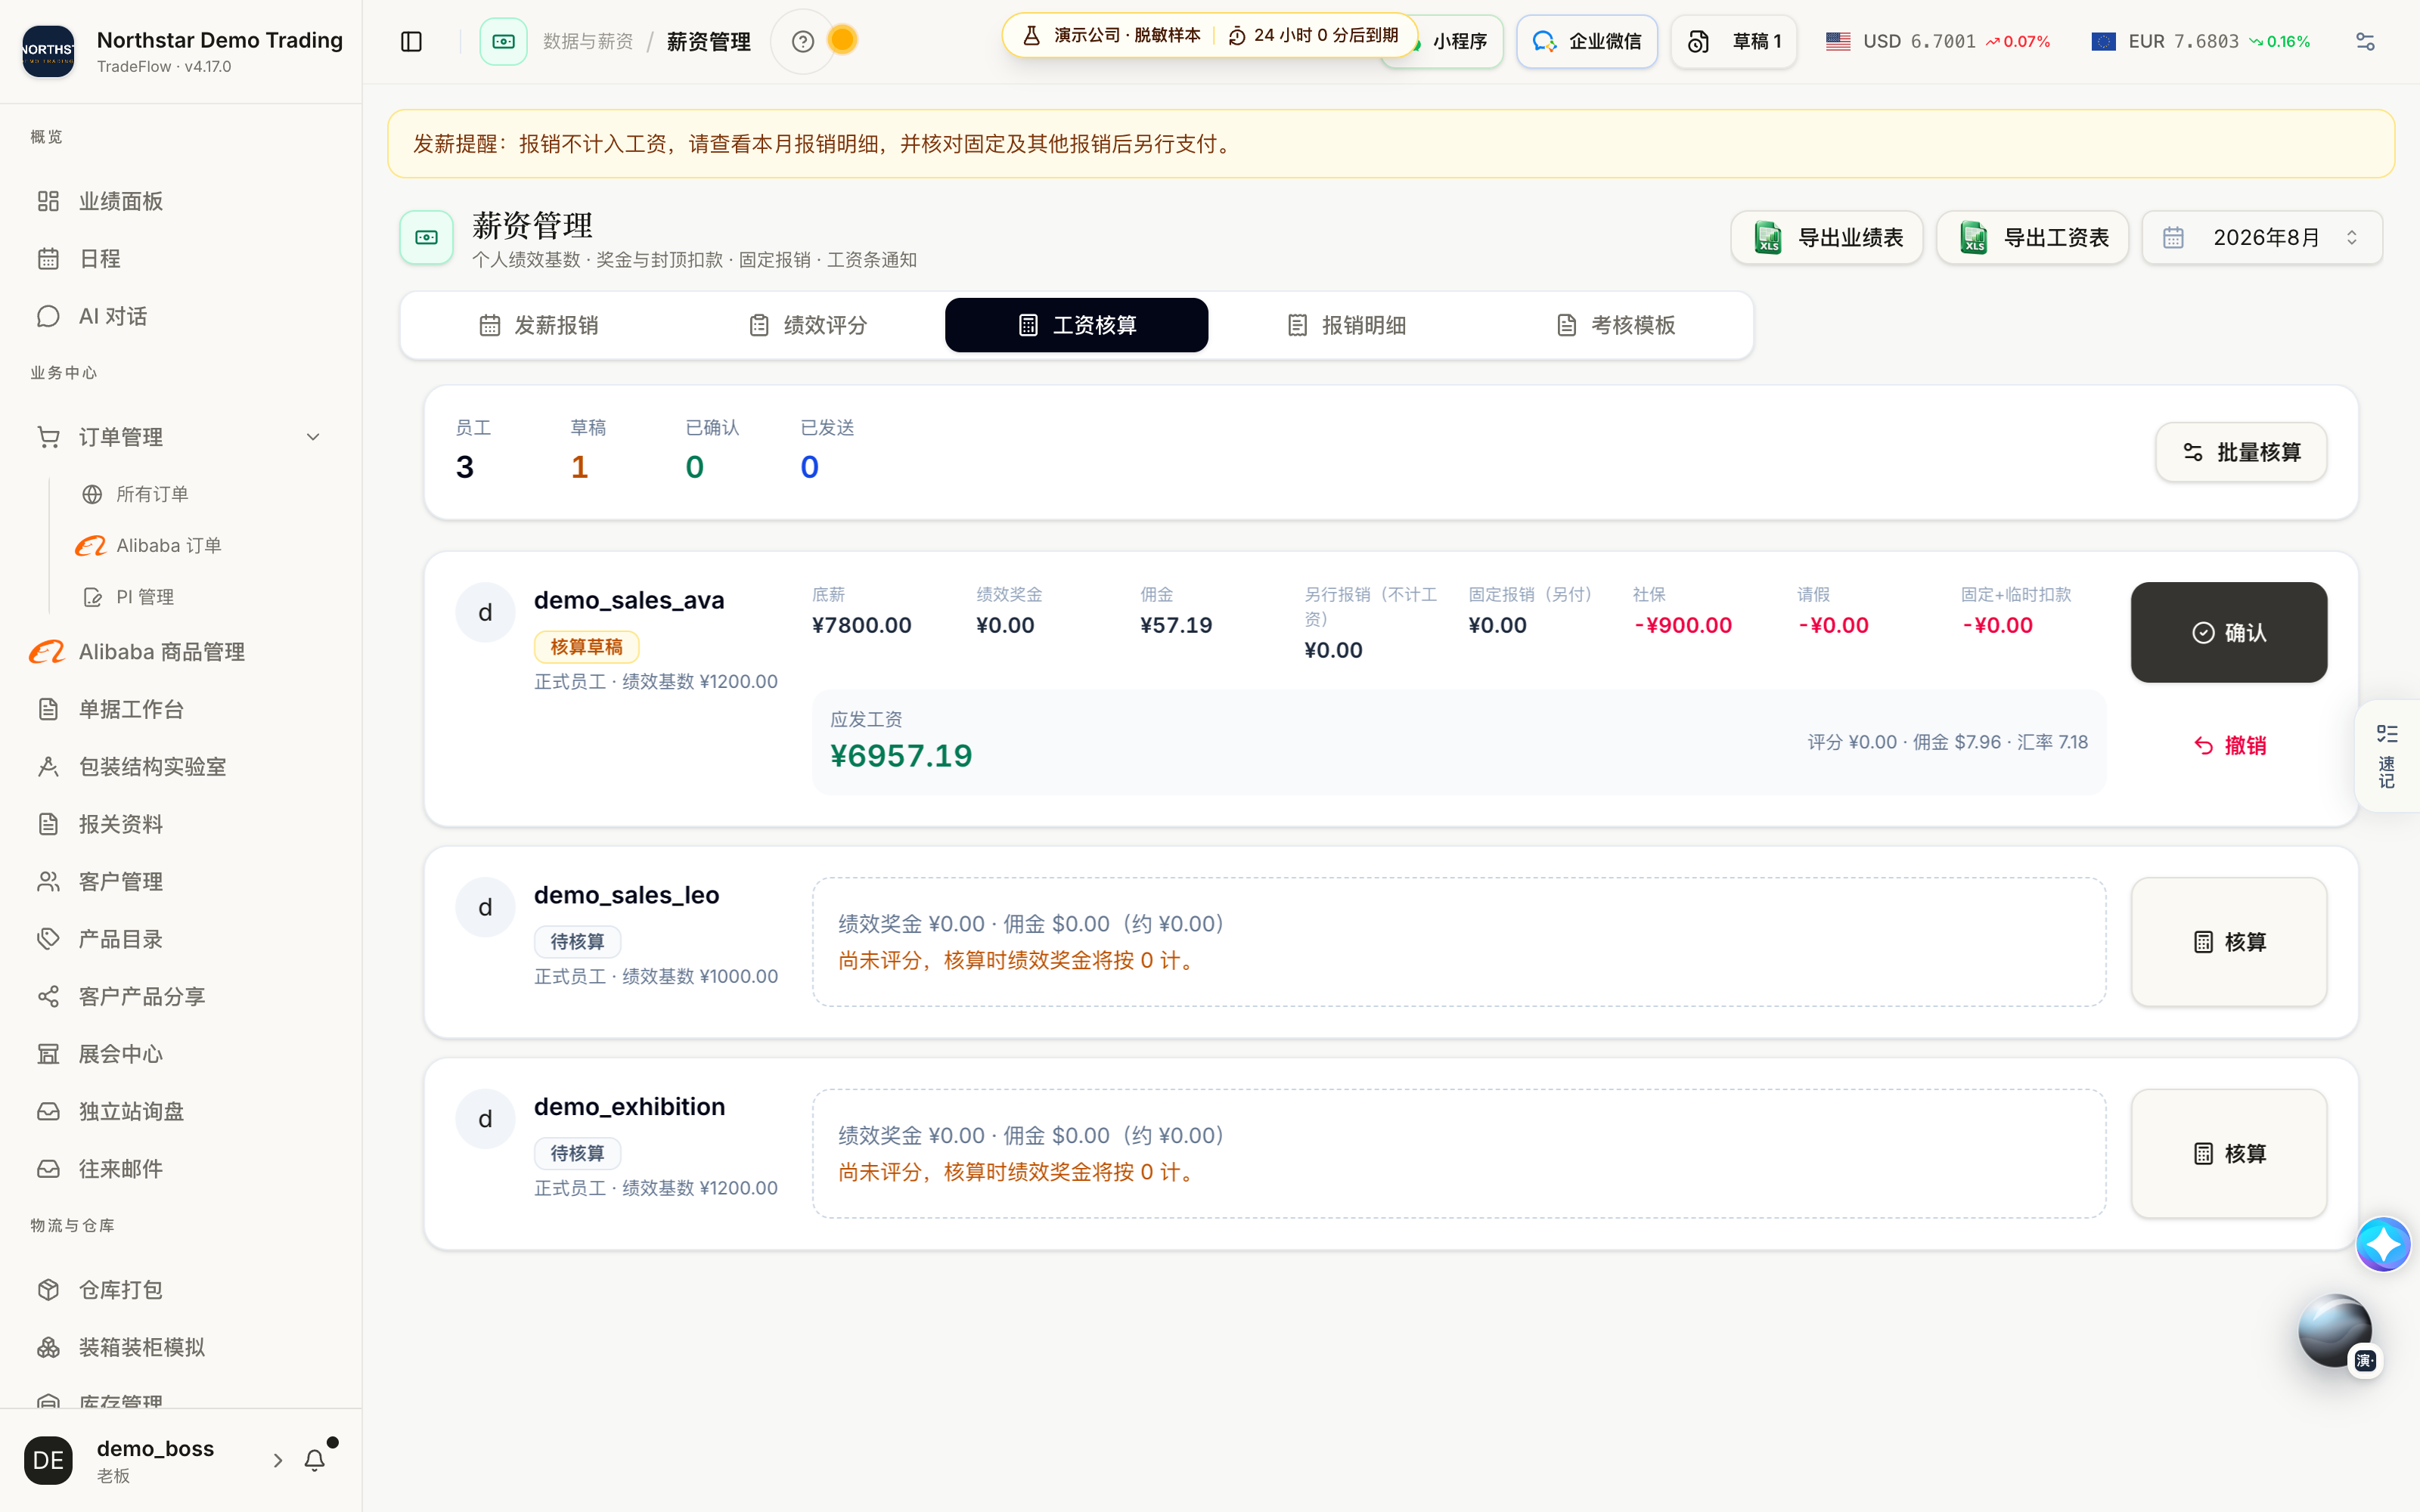Open 装箱装柜模拟 in sidebar
The height and width of the screenshot is (1512, 2420).
point(181,1347)
